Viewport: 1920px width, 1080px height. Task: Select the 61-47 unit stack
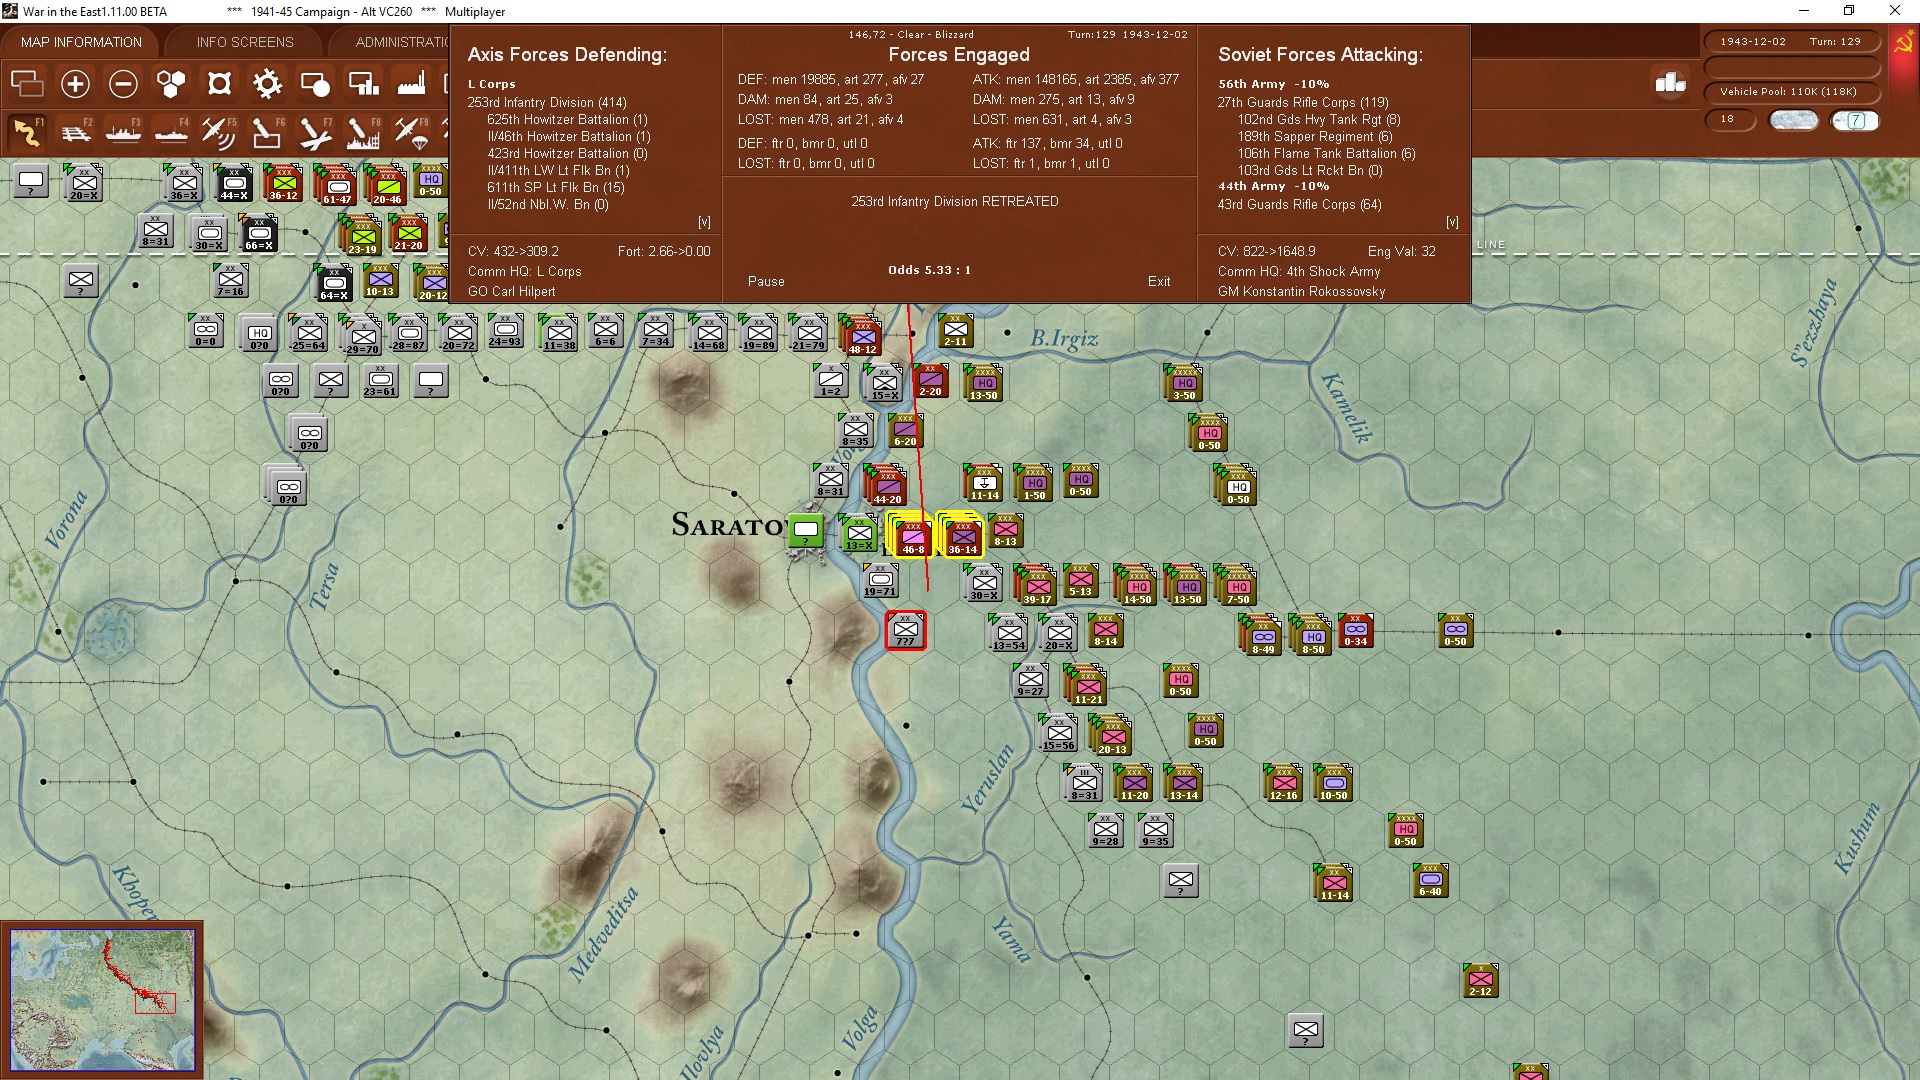click(336, 186)
